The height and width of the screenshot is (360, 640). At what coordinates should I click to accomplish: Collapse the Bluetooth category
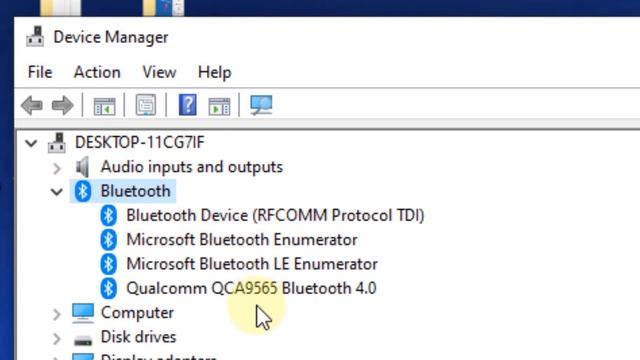(57, 191)
